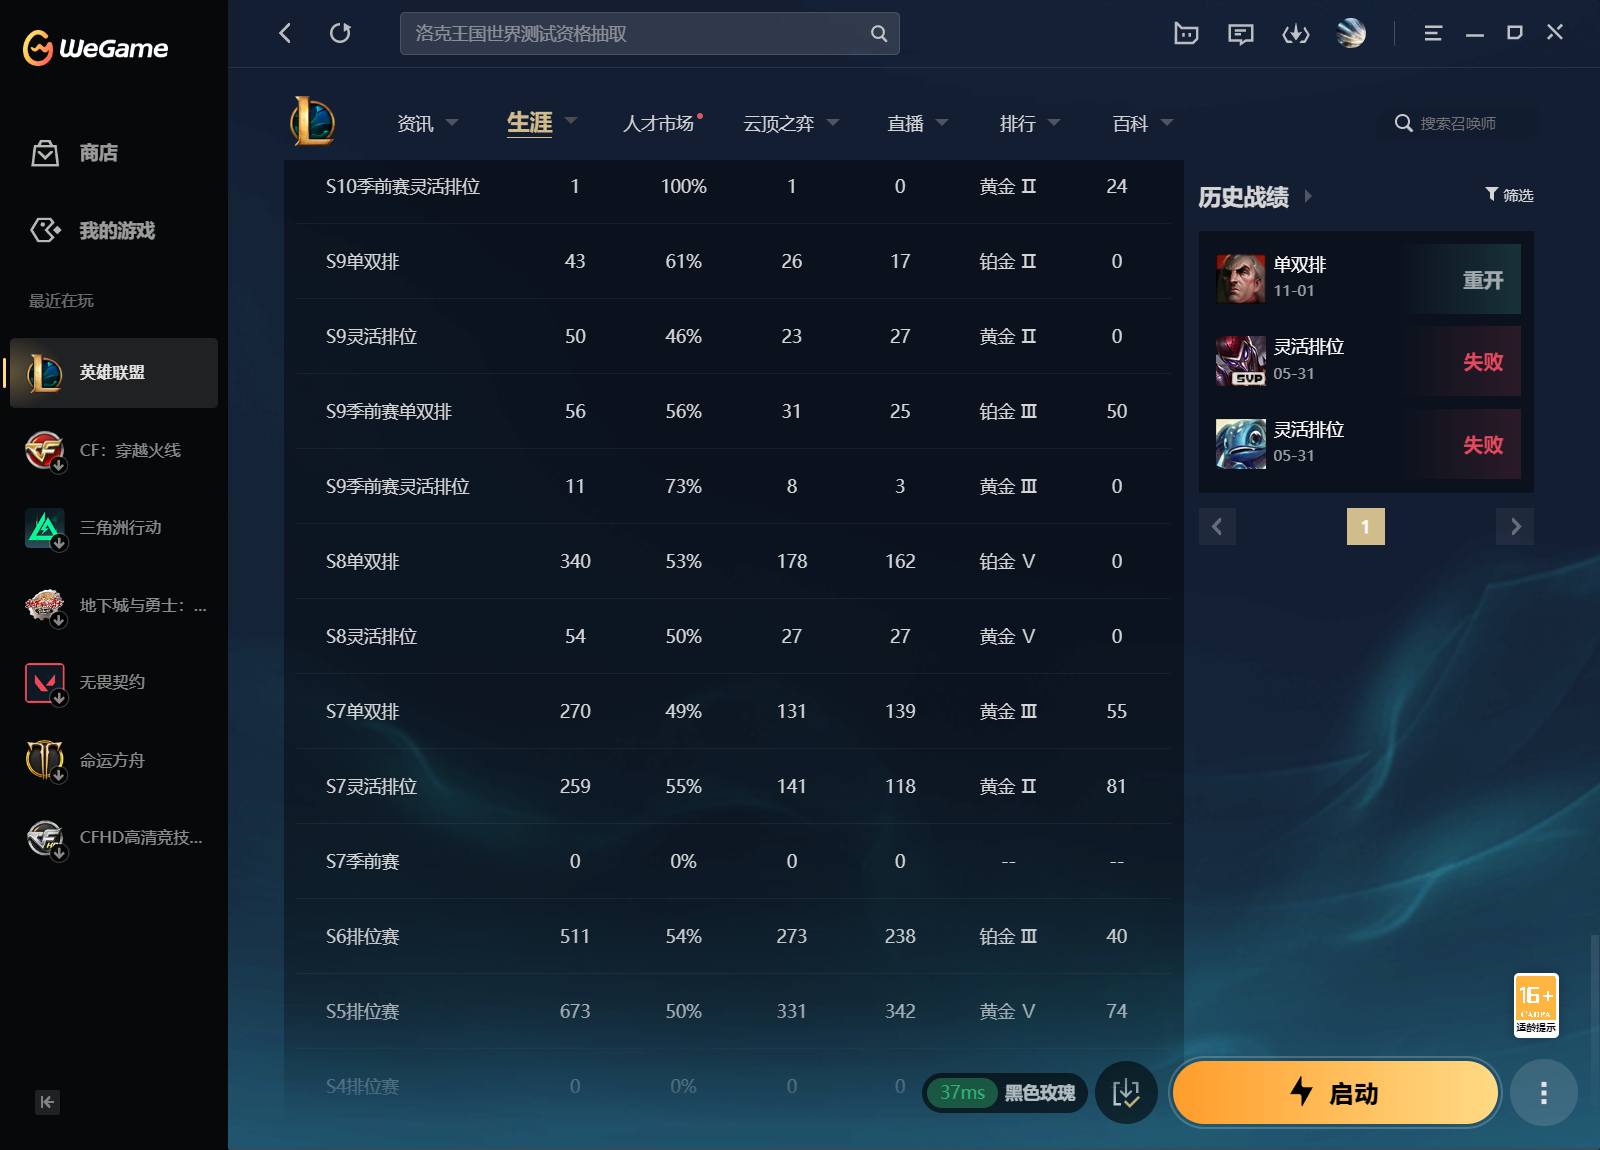View the 16+ age rating notice
Screen dimensions: 1600x1150
pyautogui.click(x=1536, y=1004)
